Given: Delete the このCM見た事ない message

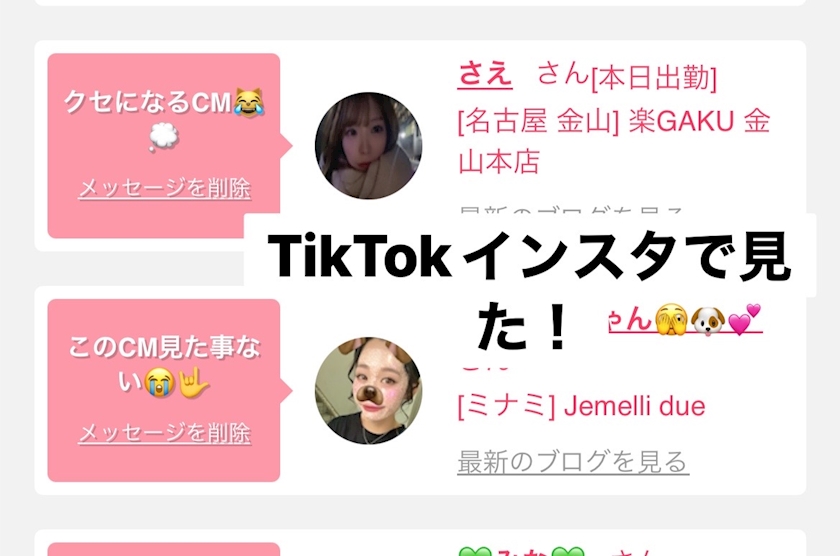Looking at the screenshot, I should [x=164, y=433].
